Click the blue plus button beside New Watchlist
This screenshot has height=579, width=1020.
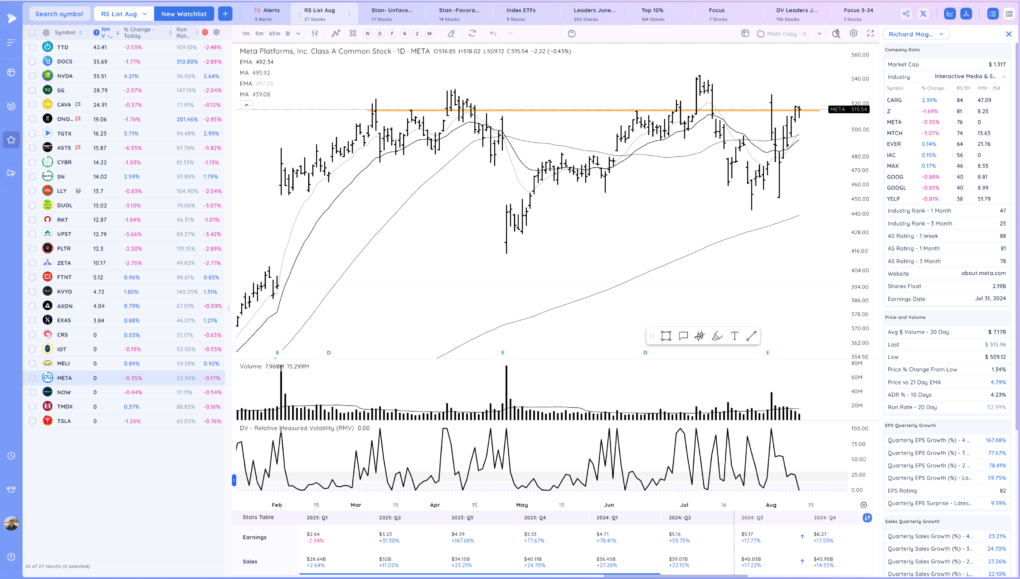pos(225,14)
